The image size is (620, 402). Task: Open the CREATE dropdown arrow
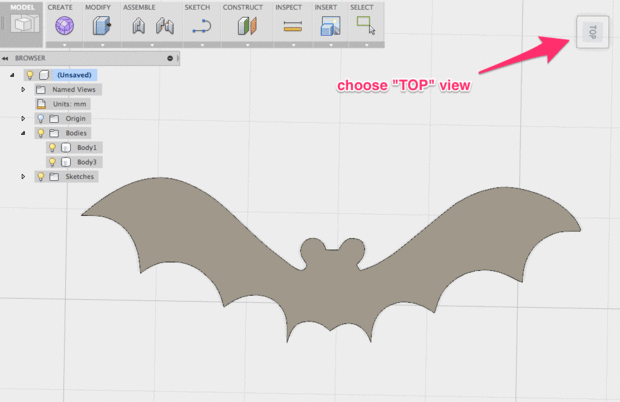pos(64,45)
